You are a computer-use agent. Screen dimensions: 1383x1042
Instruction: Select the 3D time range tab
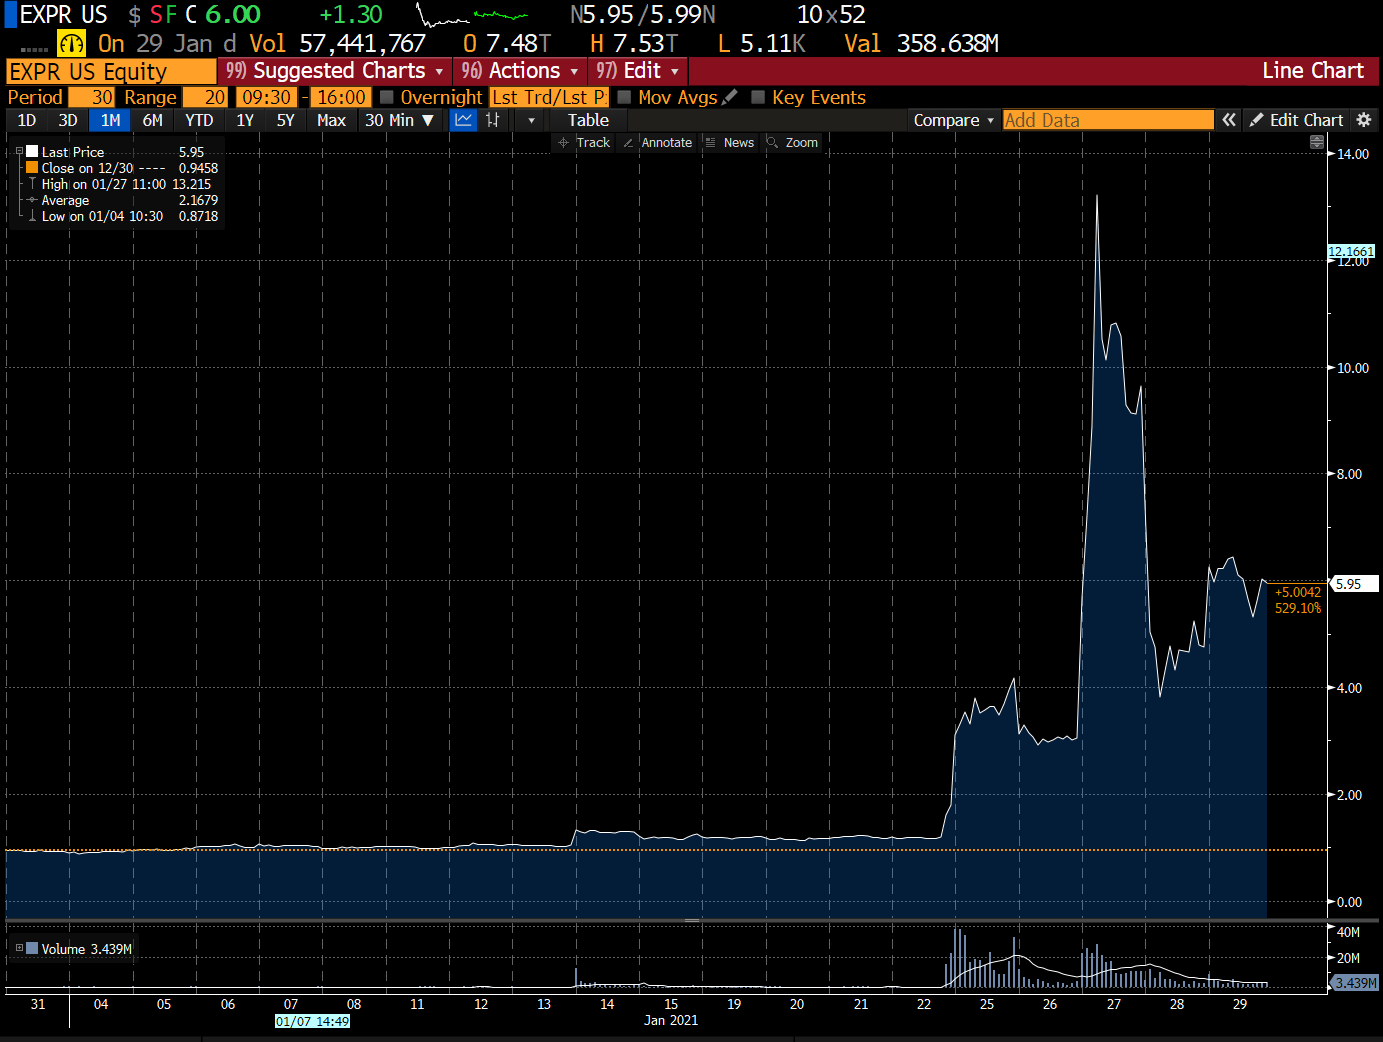tap(68, 120)
